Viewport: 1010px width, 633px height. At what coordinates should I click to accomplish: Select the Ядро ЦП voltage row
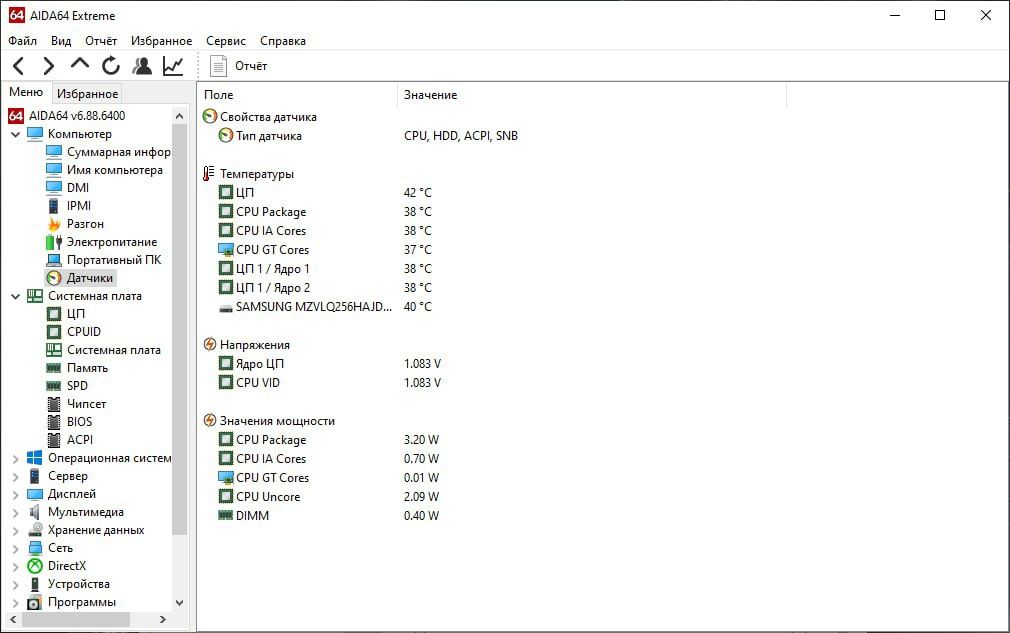coord(329,364)
